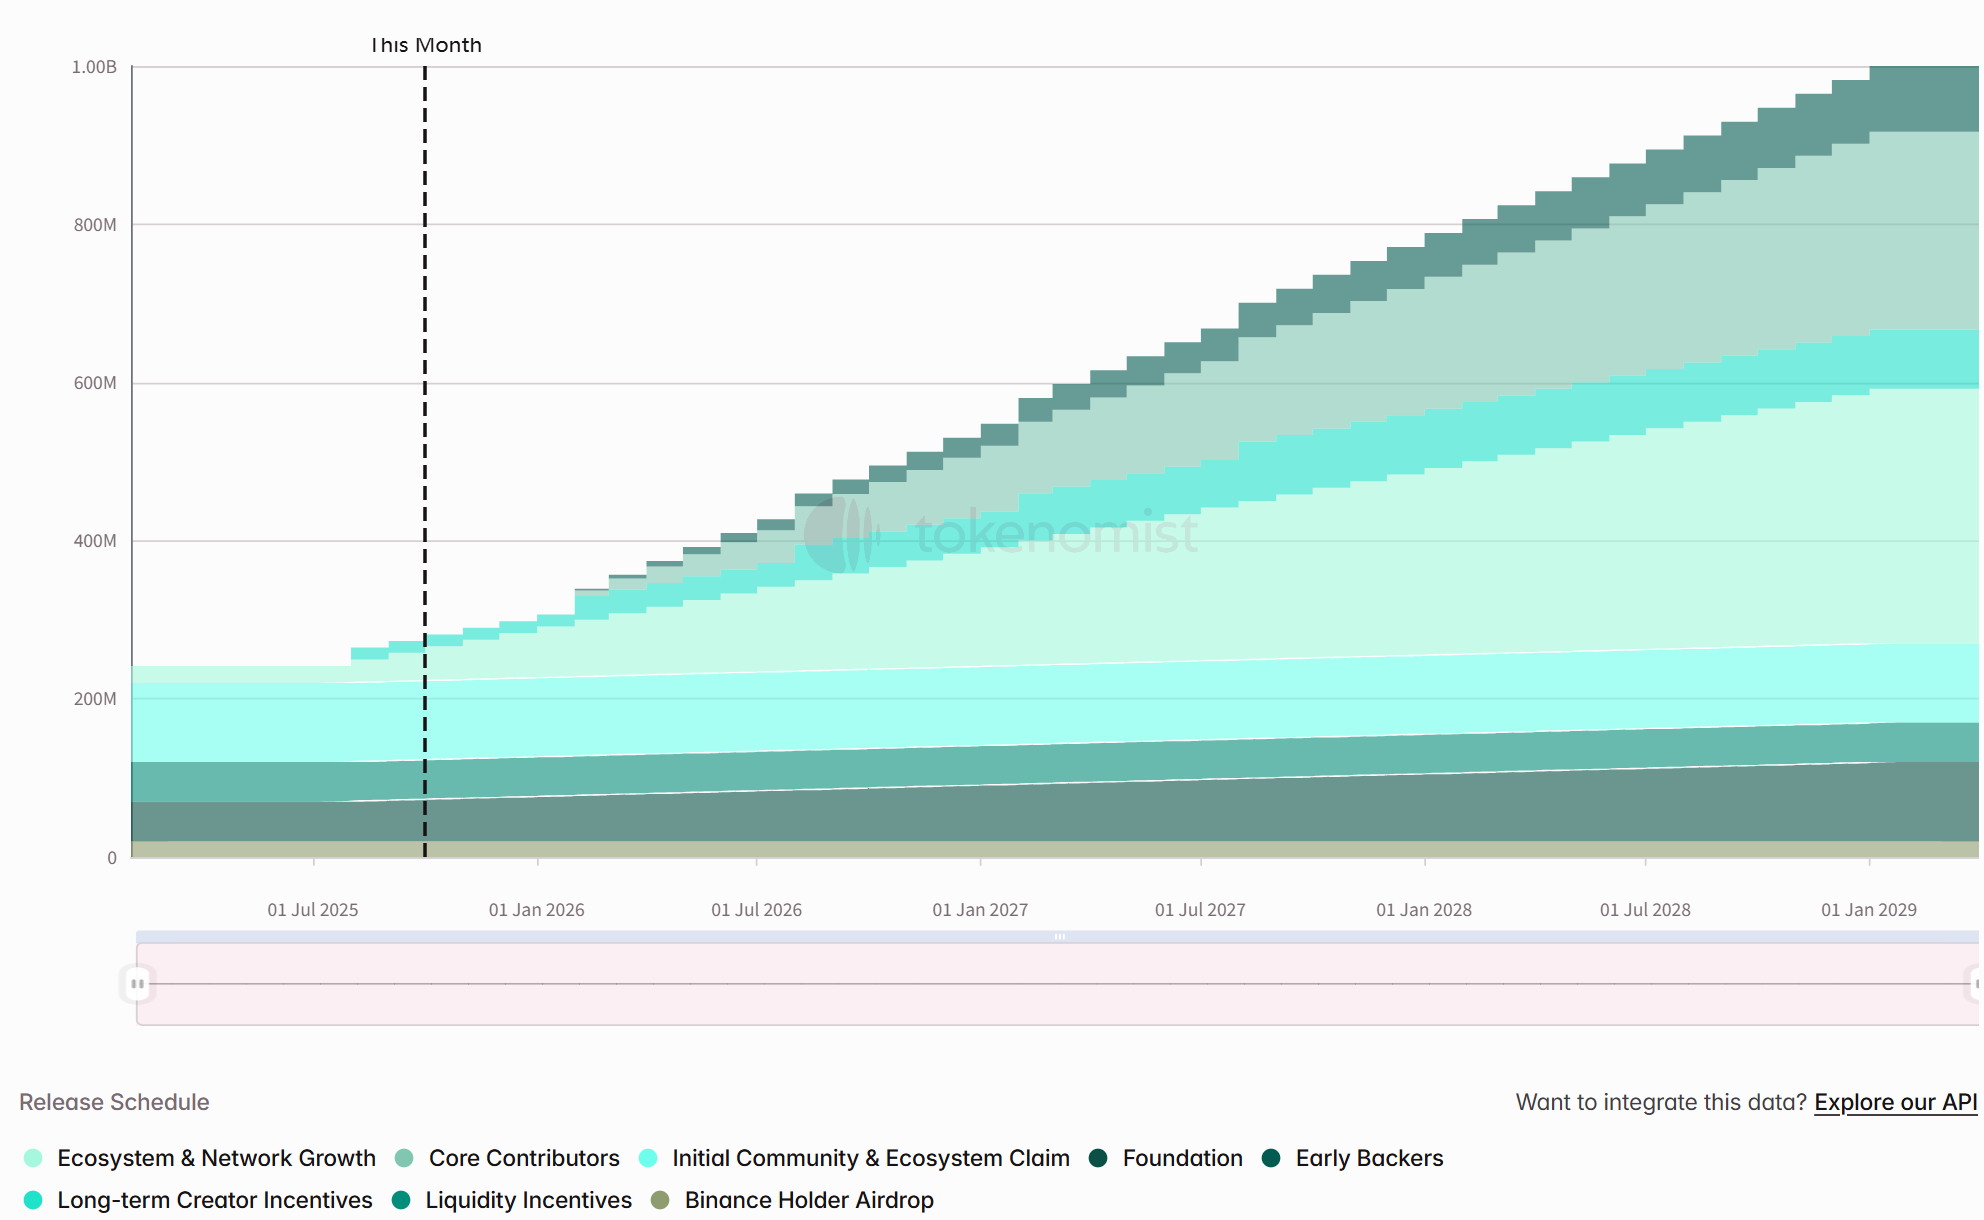Screen dimensions: 1984x1220
Task: Click the Early Backers legend color dot
Action: pos(1270,1158)
